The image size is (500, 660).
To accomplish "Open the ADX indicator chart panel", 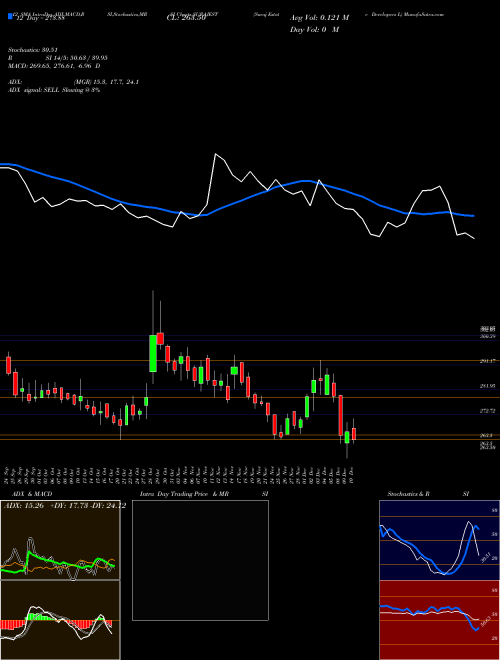I will (60, 540).
